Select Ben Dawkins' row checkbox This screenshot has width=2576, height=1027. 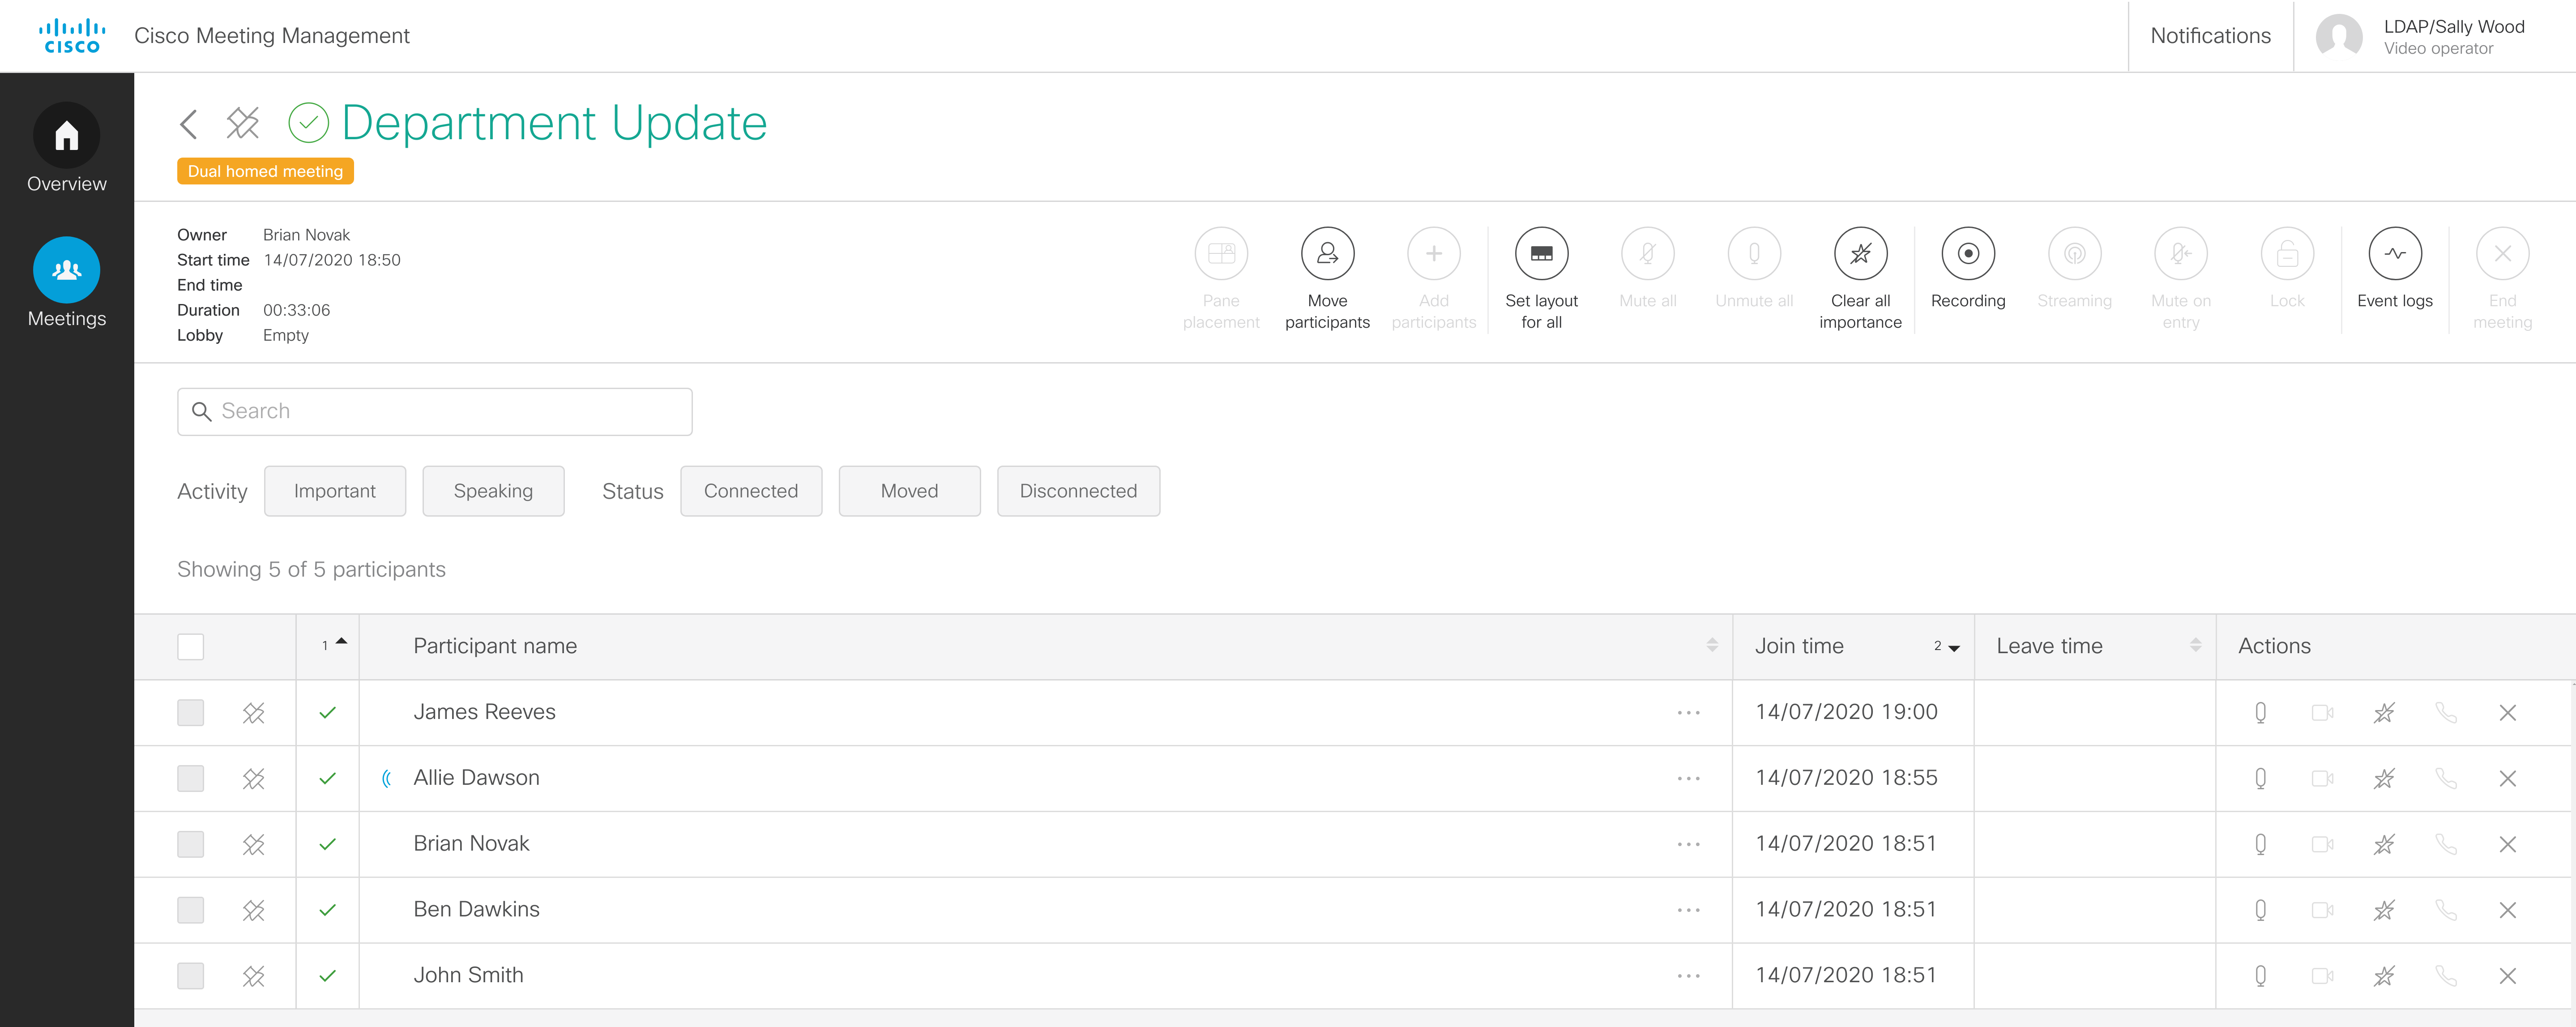click(x=190, y=910)
